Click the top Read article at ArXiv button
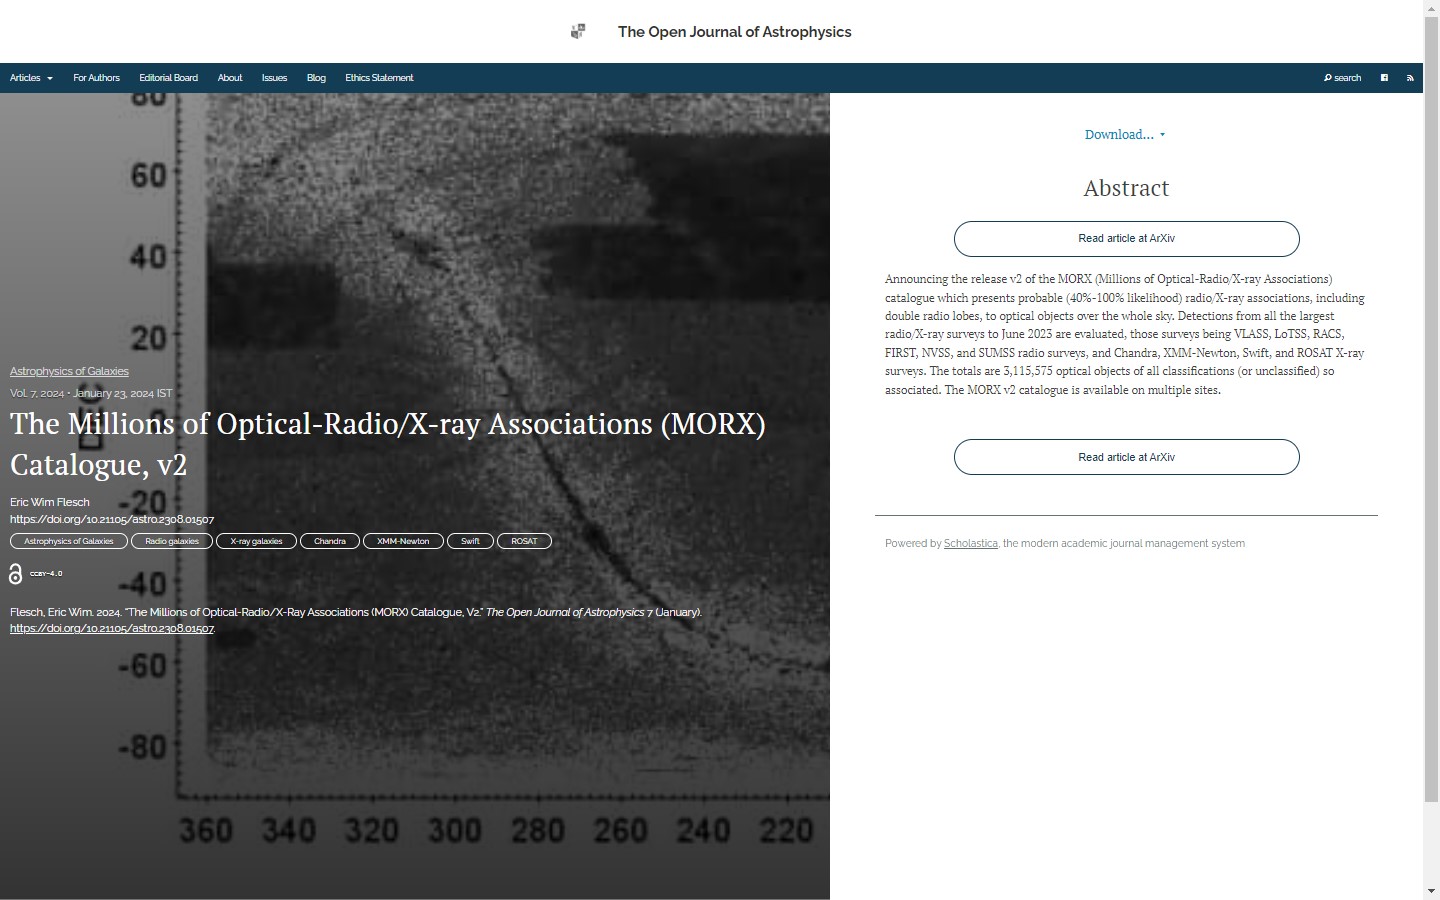The image size is (1440, 900). (x=1126, y=239)
